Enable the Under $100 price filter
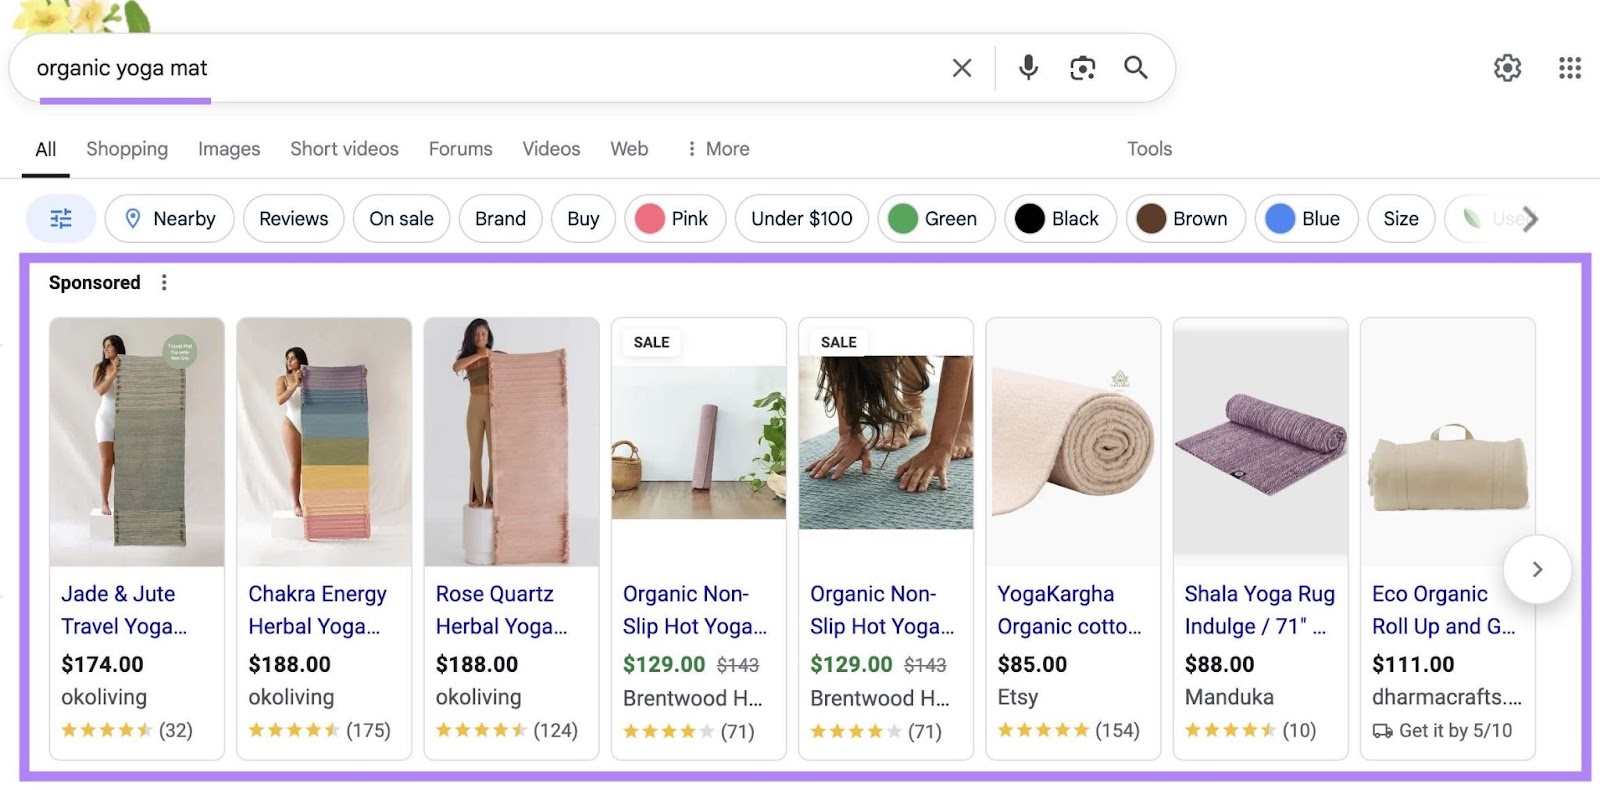Image resolution: width=1600 pixels, height=790 pixels. coord(801,218)
